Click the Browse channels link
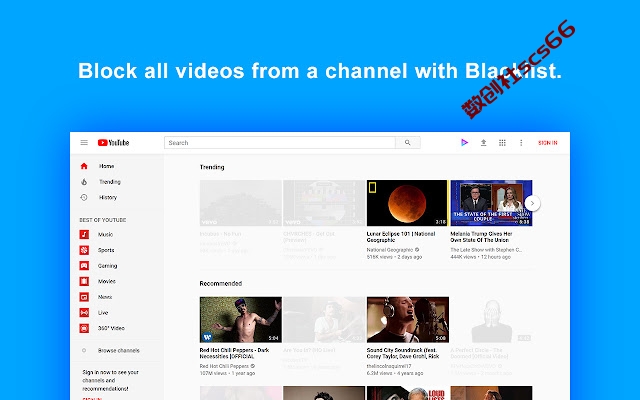This screenshot has width=640, height=400. pos(119,350)
